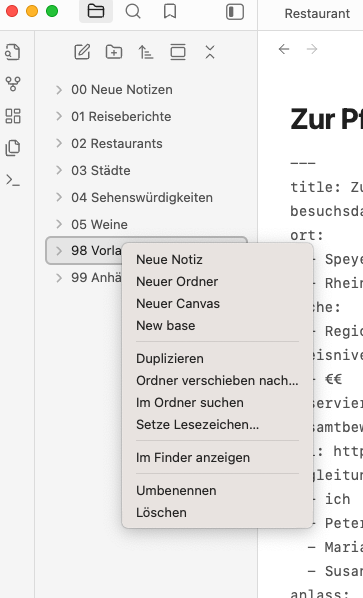Select the 04 Sehenswürdigkeiten folder label
The height and width of the screenshot is (598, 363).
[x=142, y=197]
